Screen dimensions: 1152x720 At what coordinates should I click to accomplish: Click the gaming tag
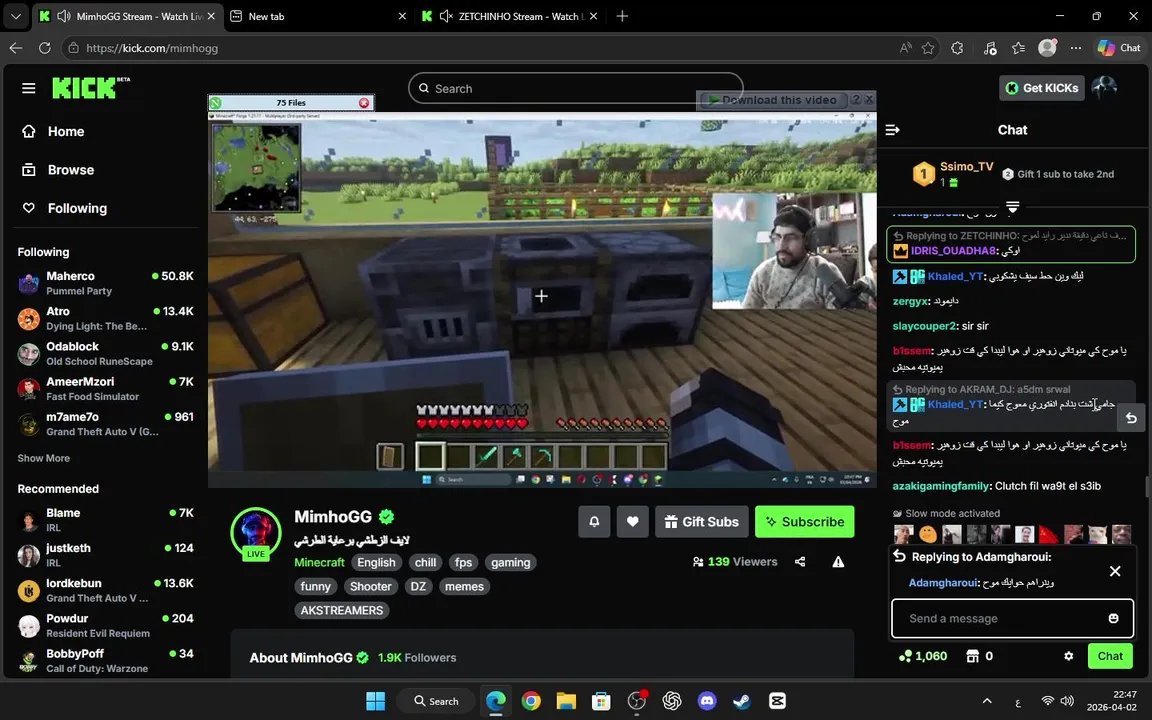click(511, 562)
